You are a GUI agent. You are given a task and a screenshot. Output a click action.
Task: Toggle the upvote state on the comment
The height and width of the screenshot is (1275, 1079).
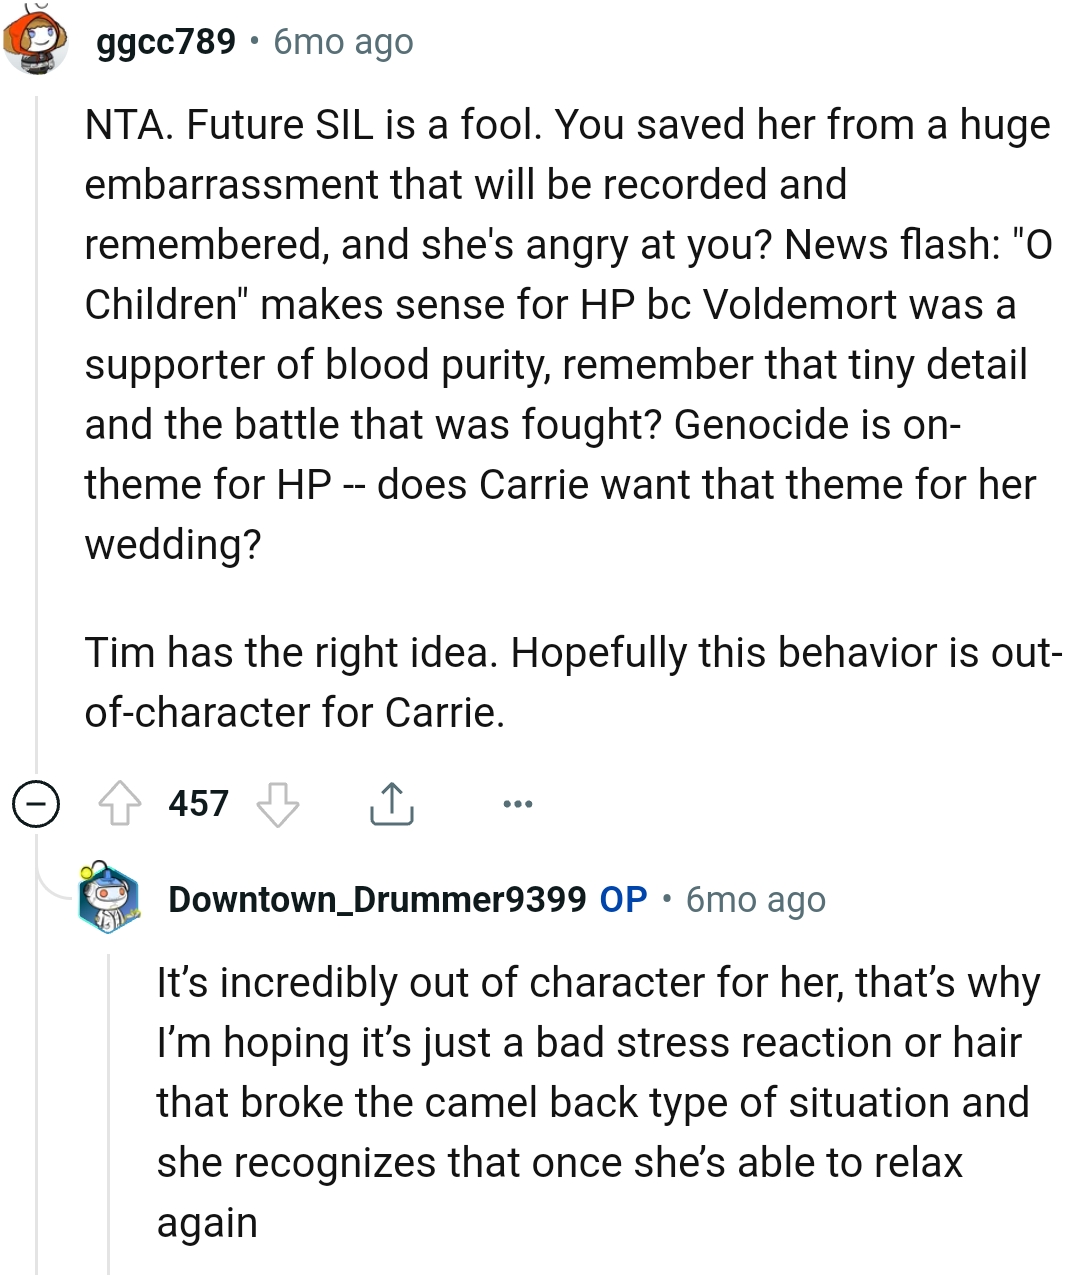click(x=121, y=802)
